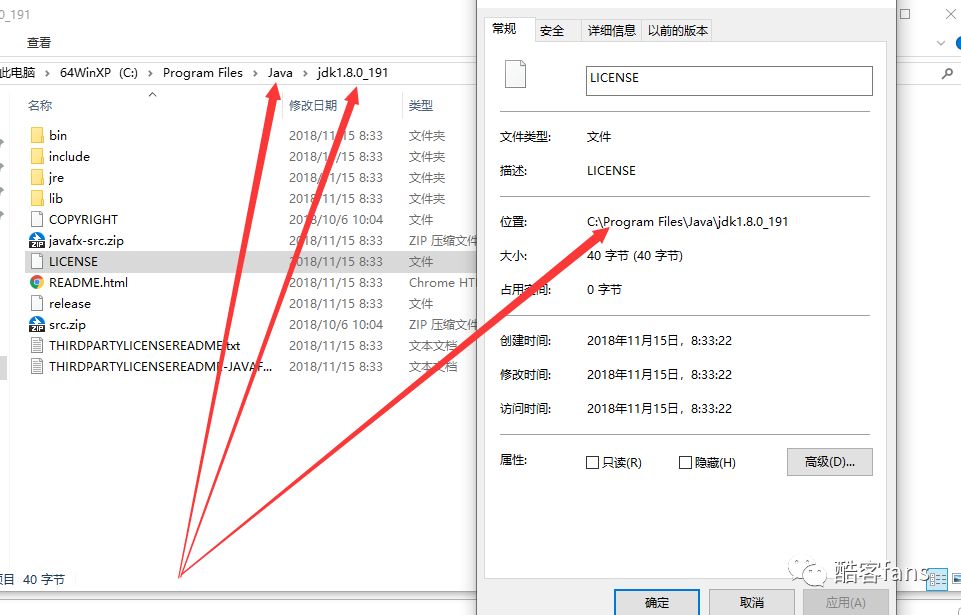Click the THIRDPARTYLICENSEREADME-JAVAF document icon
Screen dimensions: 961x615
[37, 366]
